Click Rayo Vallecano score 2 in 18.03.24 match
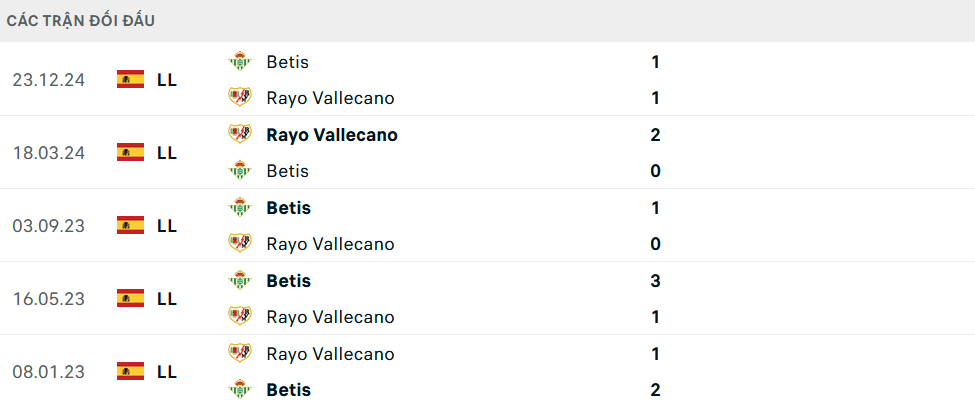The height and width of the screenshot is (402, 975). pyautogui.click(x=655, y=135)
